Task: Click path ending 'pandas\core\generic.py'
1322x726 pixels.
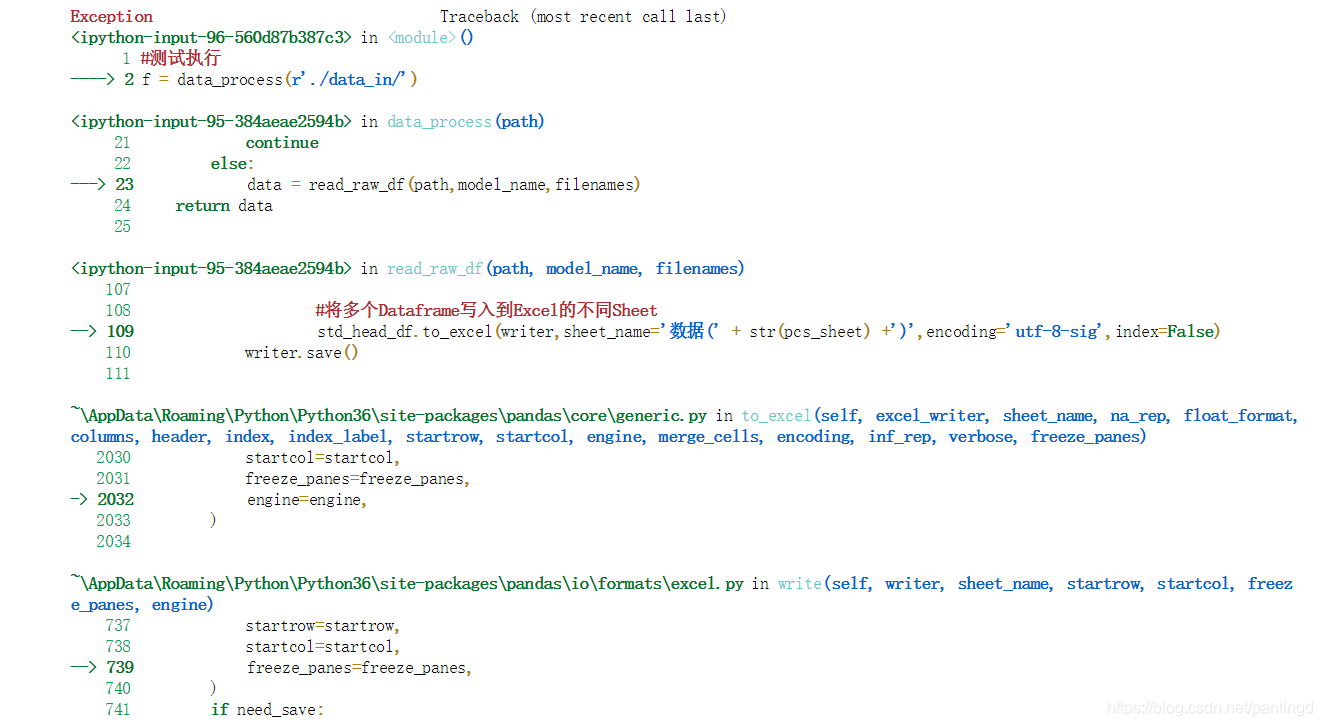Action: (389, 415)
